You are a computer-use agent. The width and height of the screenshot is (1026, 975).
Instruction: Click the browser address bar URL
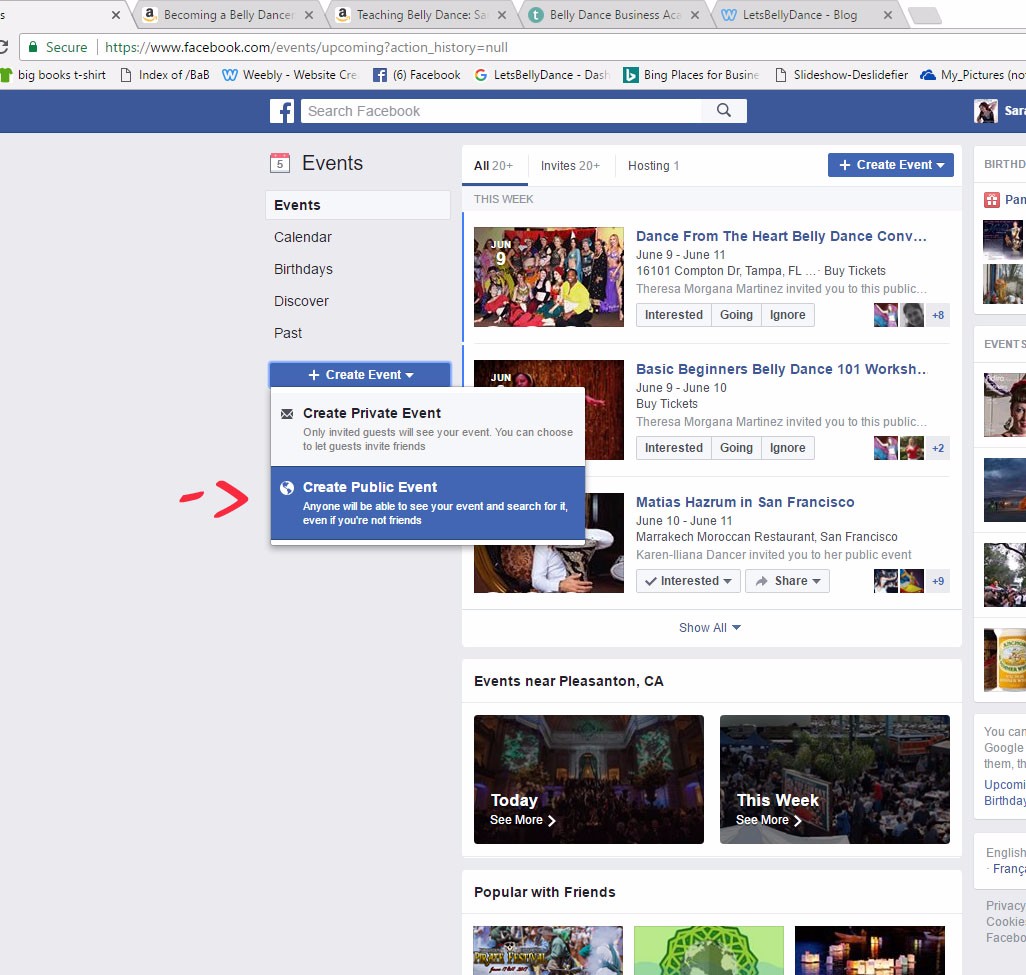[x=306, y=47]
